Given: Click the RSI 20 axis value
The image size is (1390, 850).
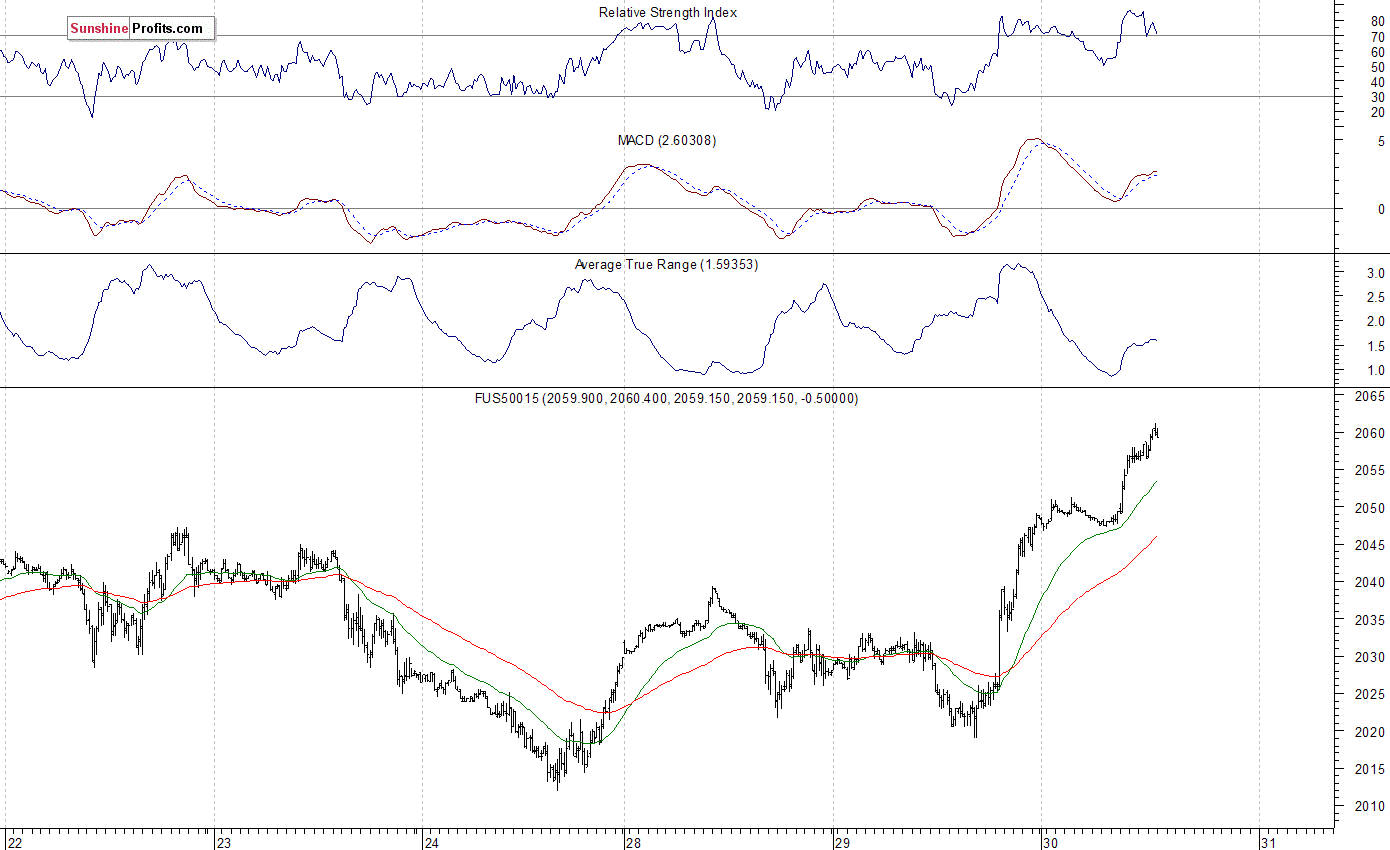Looking at the screenshot, I should (x=1378, y=112).
